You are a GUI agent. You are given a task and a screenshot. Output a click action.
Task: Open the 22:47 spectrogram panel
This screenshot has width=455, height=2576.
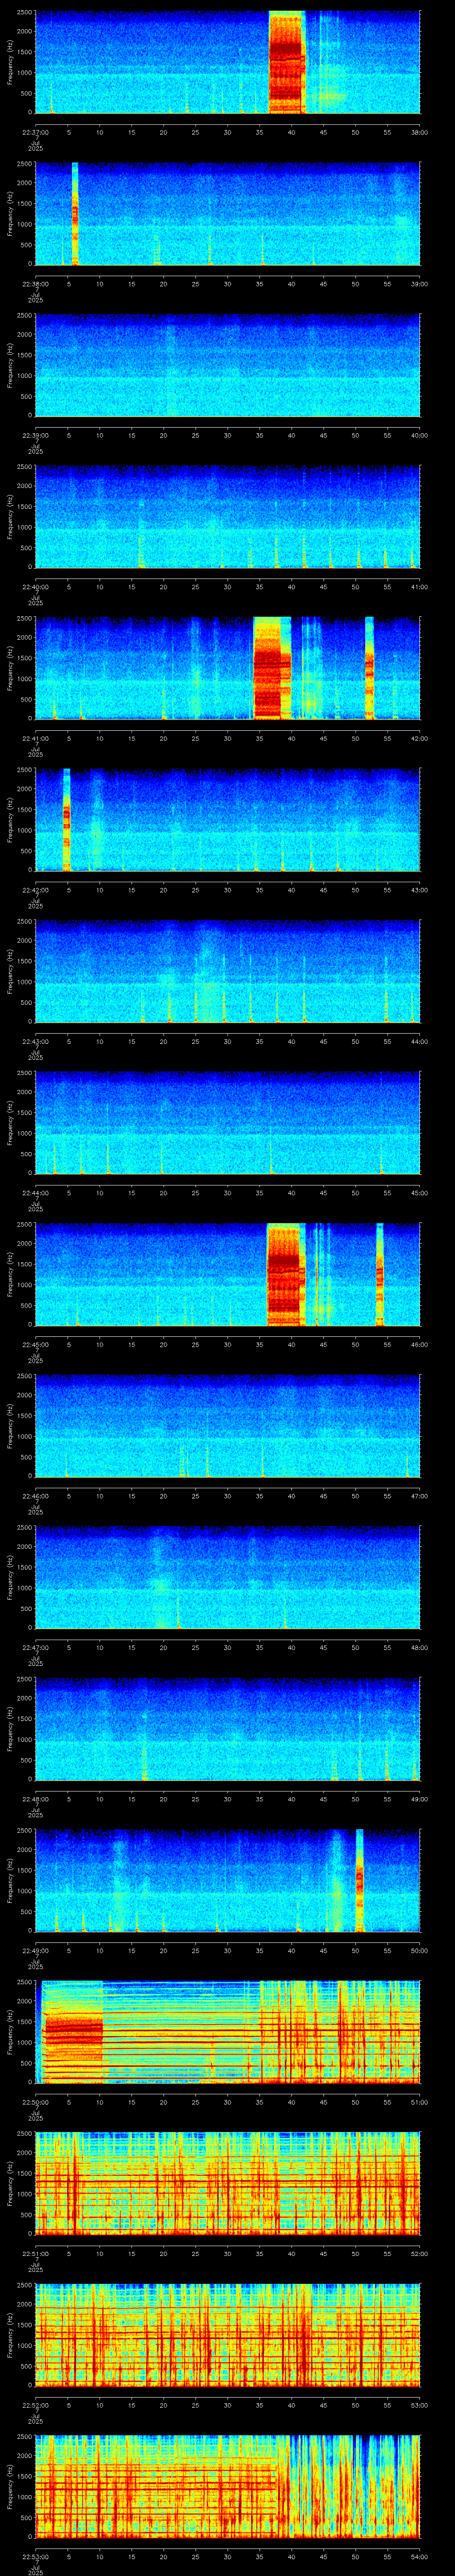[227, 1577]
